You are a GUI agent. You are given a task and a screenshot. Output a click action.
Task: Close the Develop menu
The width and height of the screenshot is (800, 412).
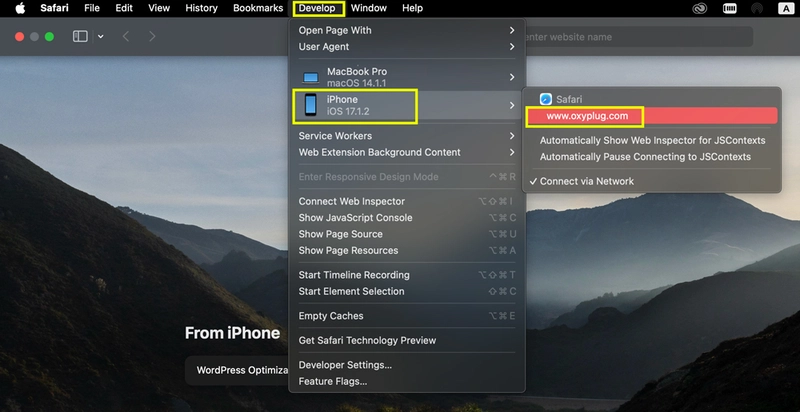(318, 8)
